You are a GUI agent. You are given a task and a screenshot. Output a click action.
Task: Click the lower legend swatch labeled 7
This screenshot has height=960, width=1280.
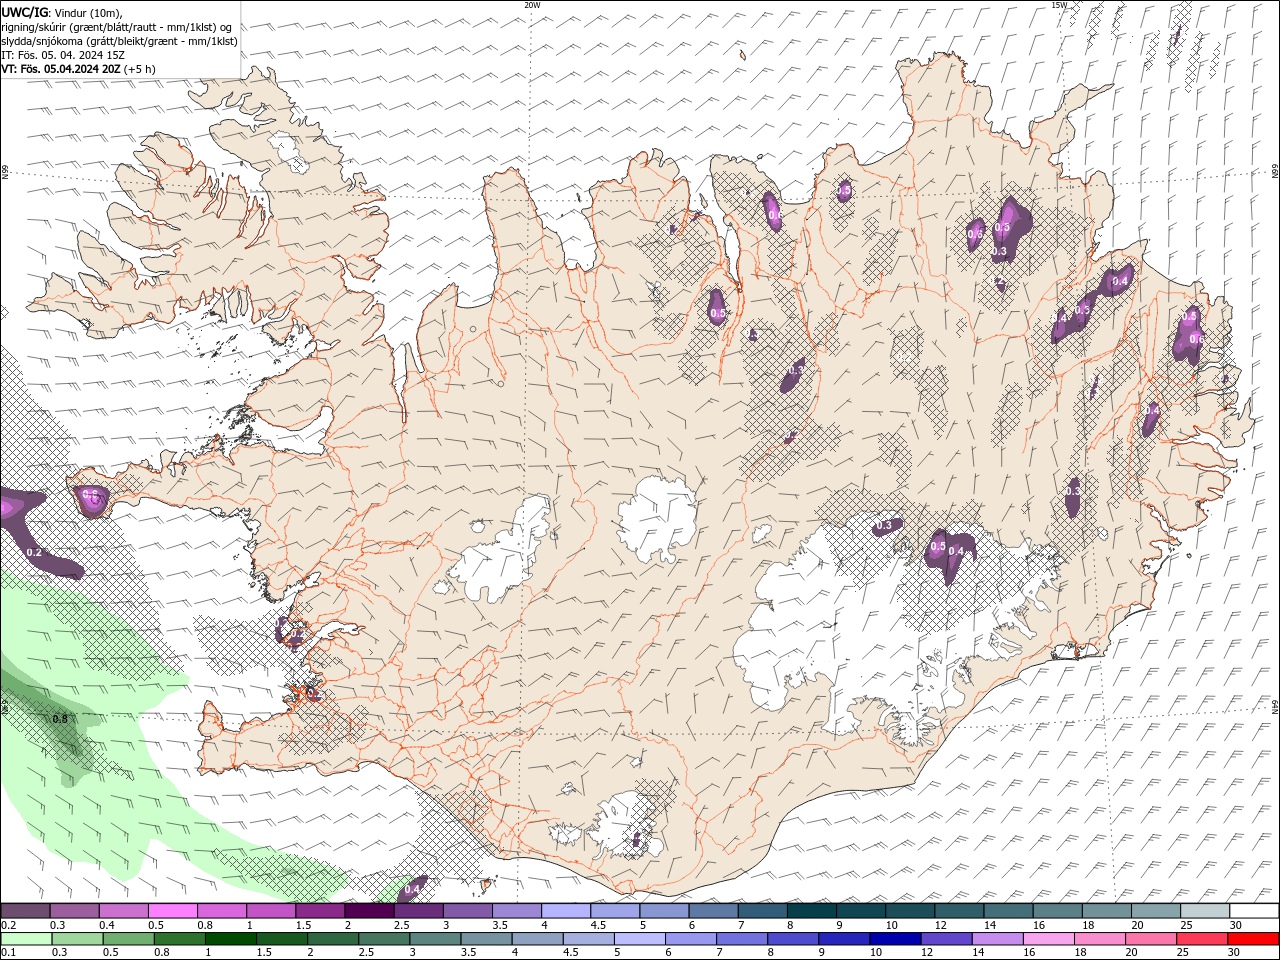click(742, 939)
